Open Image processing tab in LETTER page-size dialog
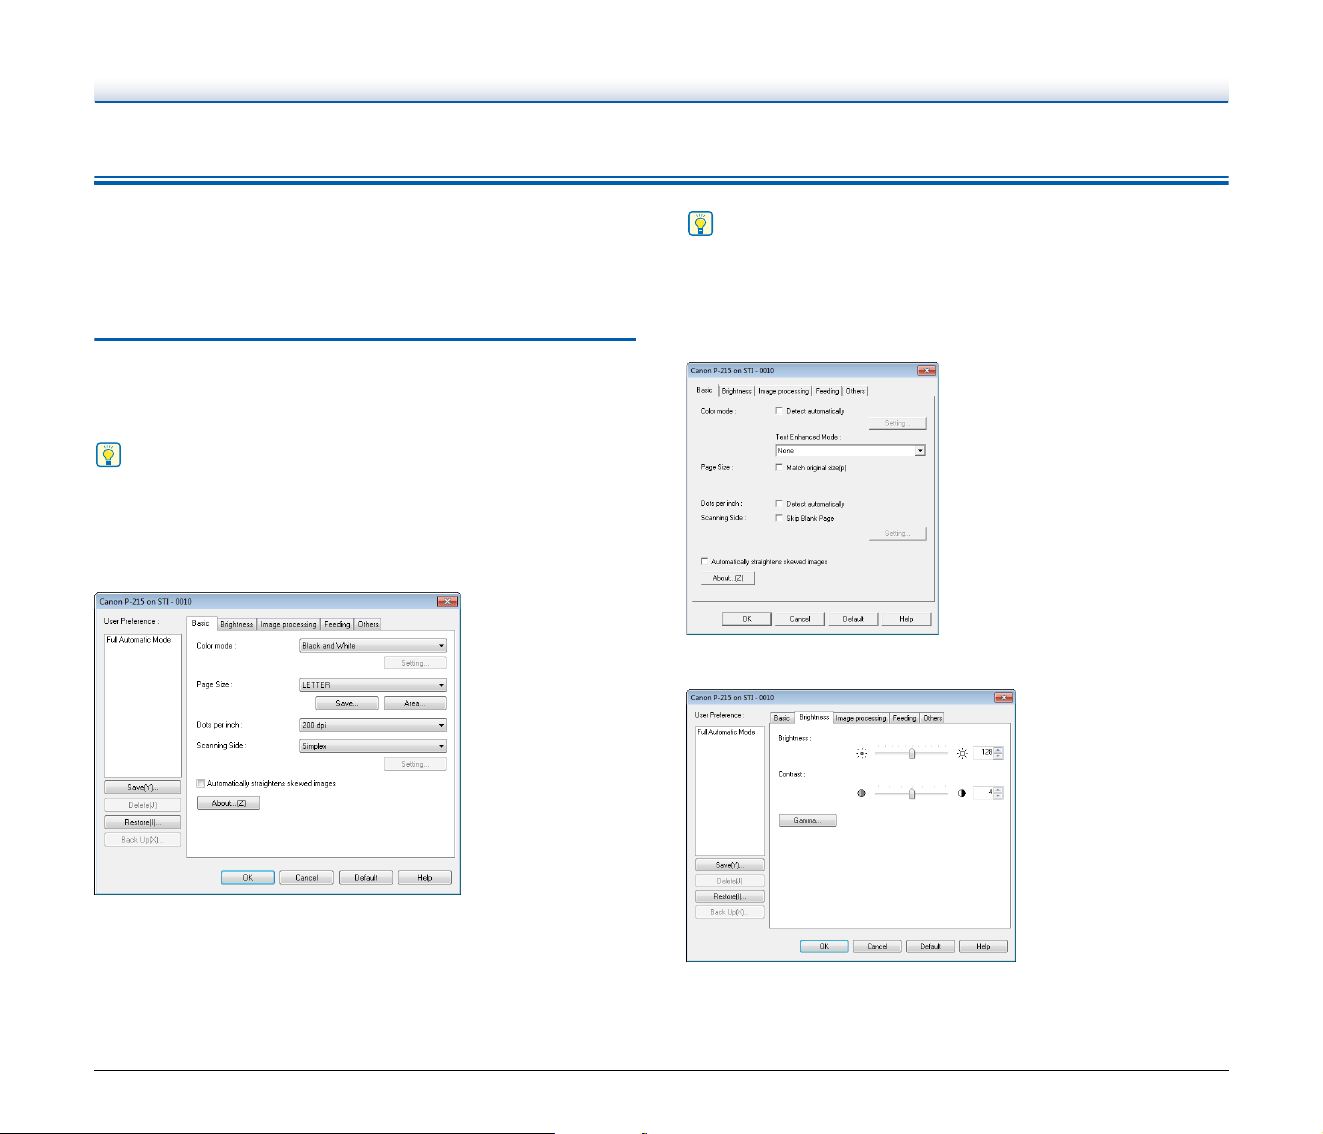Viewport: 1323px width, 1134px height. tap(289, 624)
